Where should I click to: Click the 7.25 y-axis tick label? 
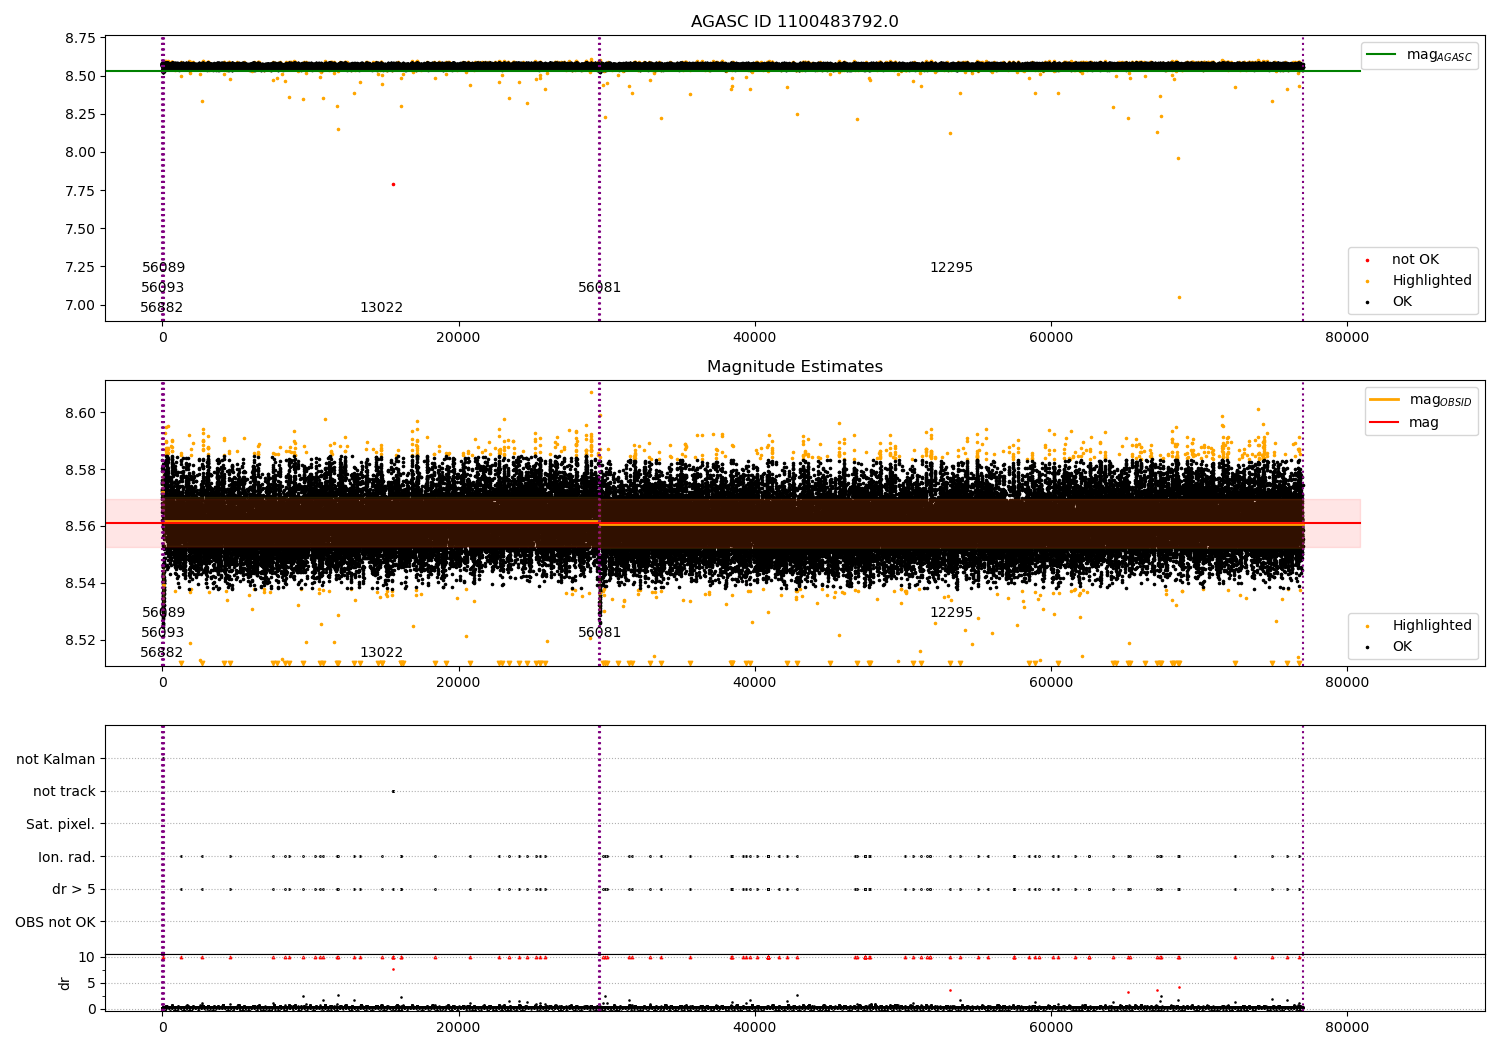click(x=80, y=267)
